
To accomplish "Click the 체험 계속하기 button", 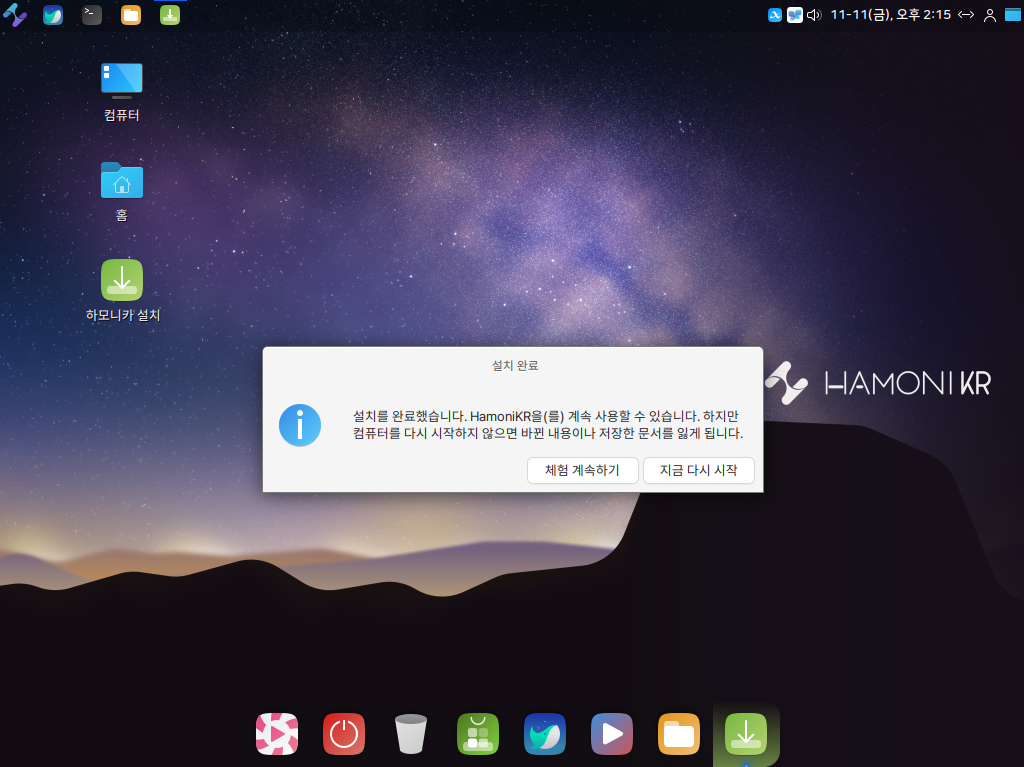I will (x=582, y=470).
